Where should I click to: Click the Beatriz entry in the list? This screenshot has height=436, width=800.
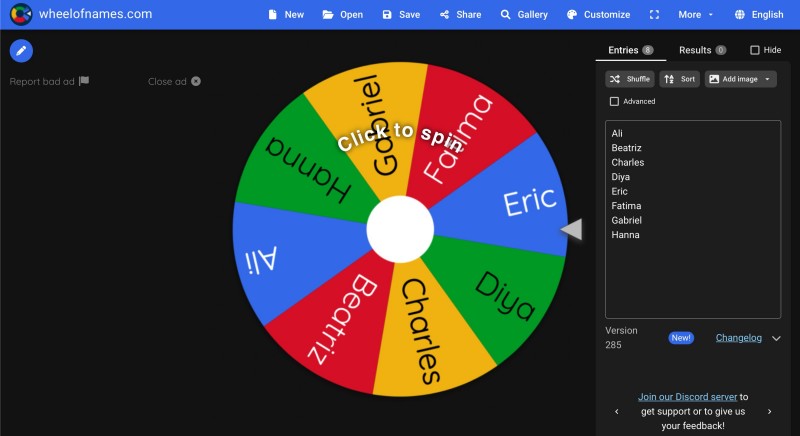pyautogui.click(x=627, y=148)
